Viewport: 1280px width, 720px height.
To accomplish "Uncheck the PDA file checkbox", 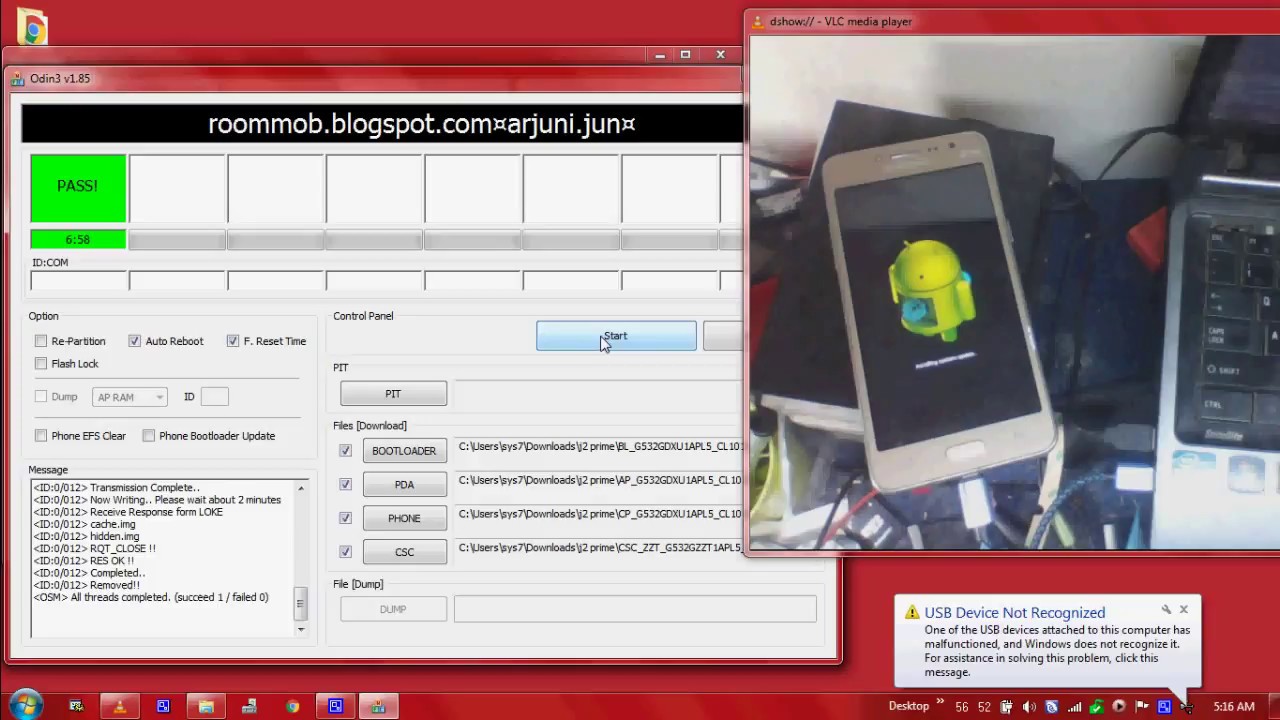I will pyautogui.click(x=345, y=485).
